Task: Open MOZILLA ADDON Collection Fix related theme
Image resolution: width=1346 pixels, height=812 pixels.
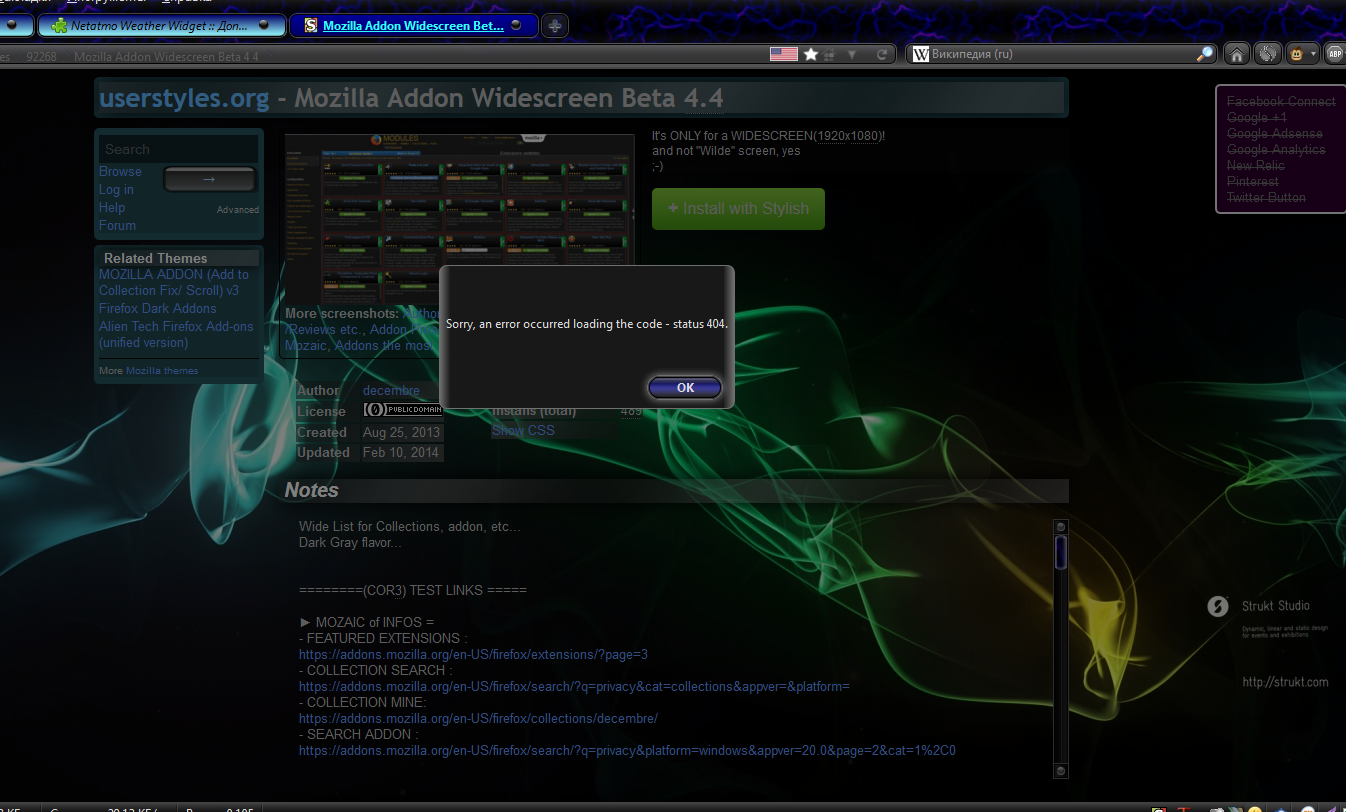Action: pyautogui.click(x=174, y=282)
